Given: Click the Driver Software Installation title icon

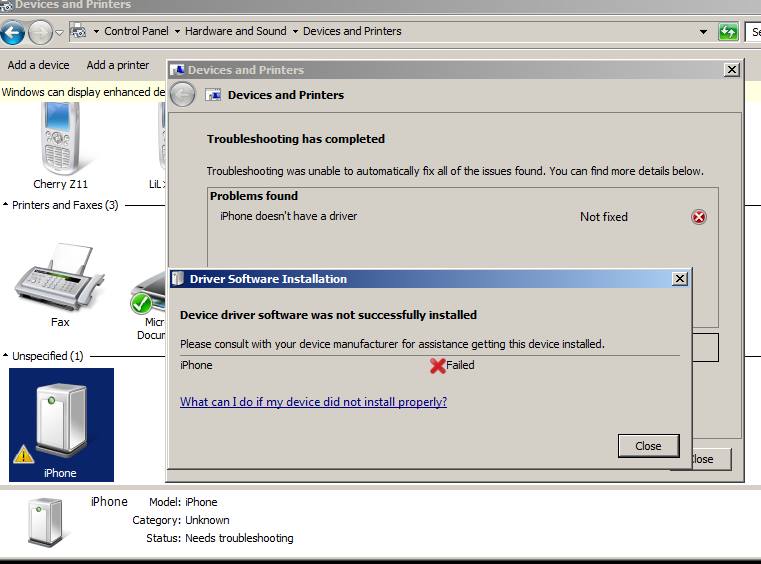Looking at the screenshot, I should 178,279.
